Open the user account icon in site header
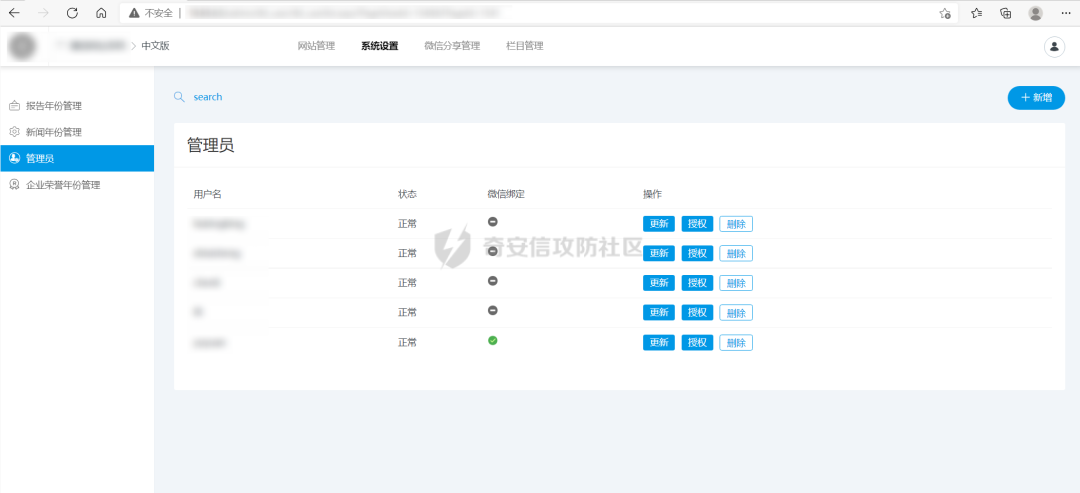The width and height of the screenshot is (1080, 493). [1054, 46]
